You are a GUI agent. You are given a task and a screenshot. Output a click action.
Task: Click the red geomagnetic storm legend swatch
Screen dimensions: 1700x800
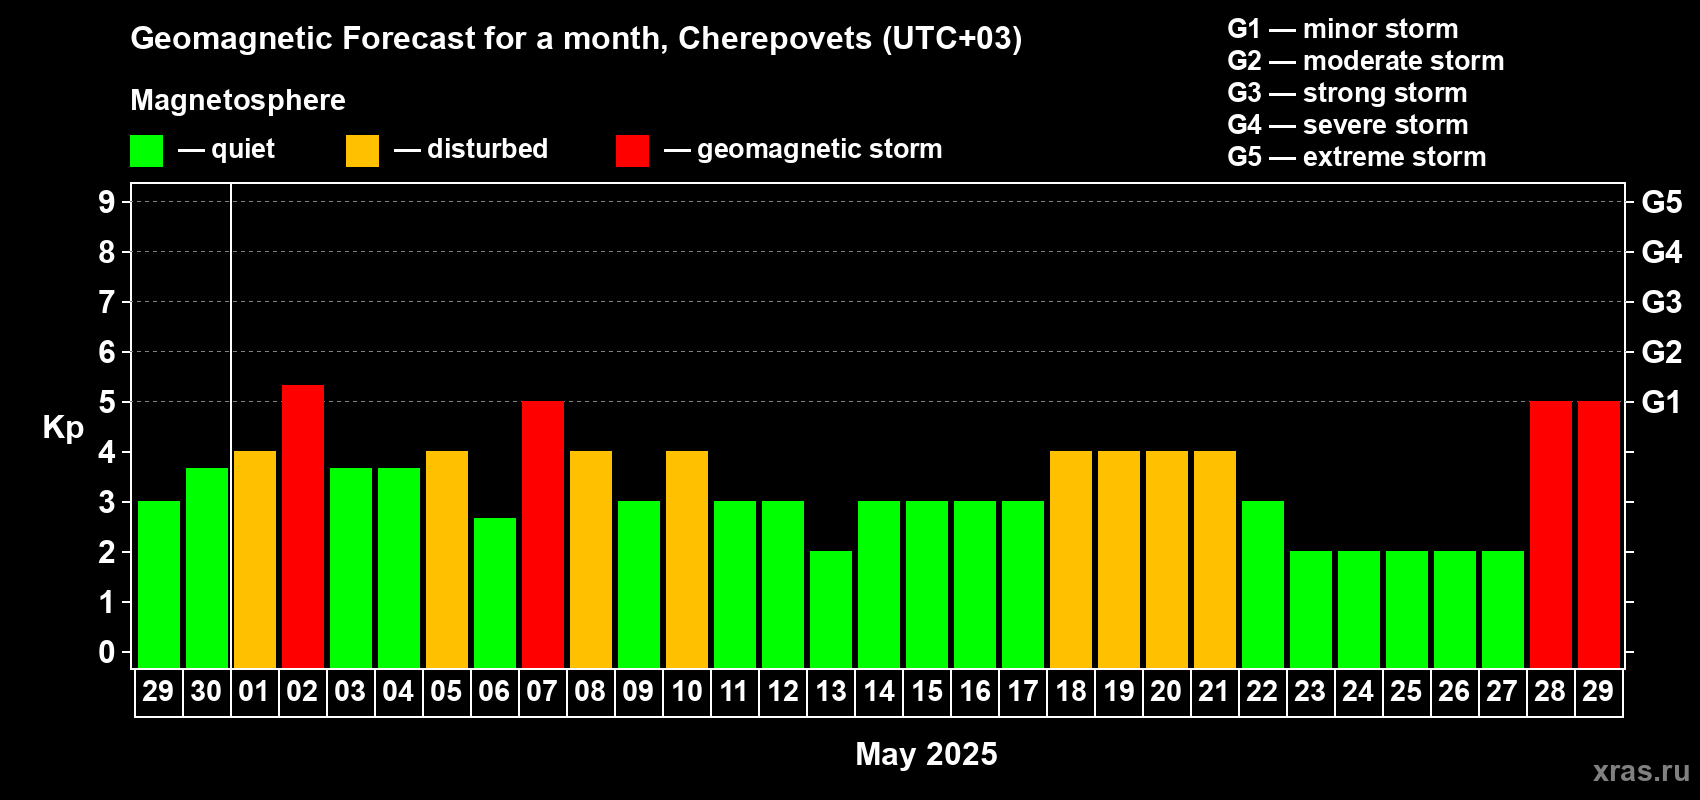click(632, 151)
